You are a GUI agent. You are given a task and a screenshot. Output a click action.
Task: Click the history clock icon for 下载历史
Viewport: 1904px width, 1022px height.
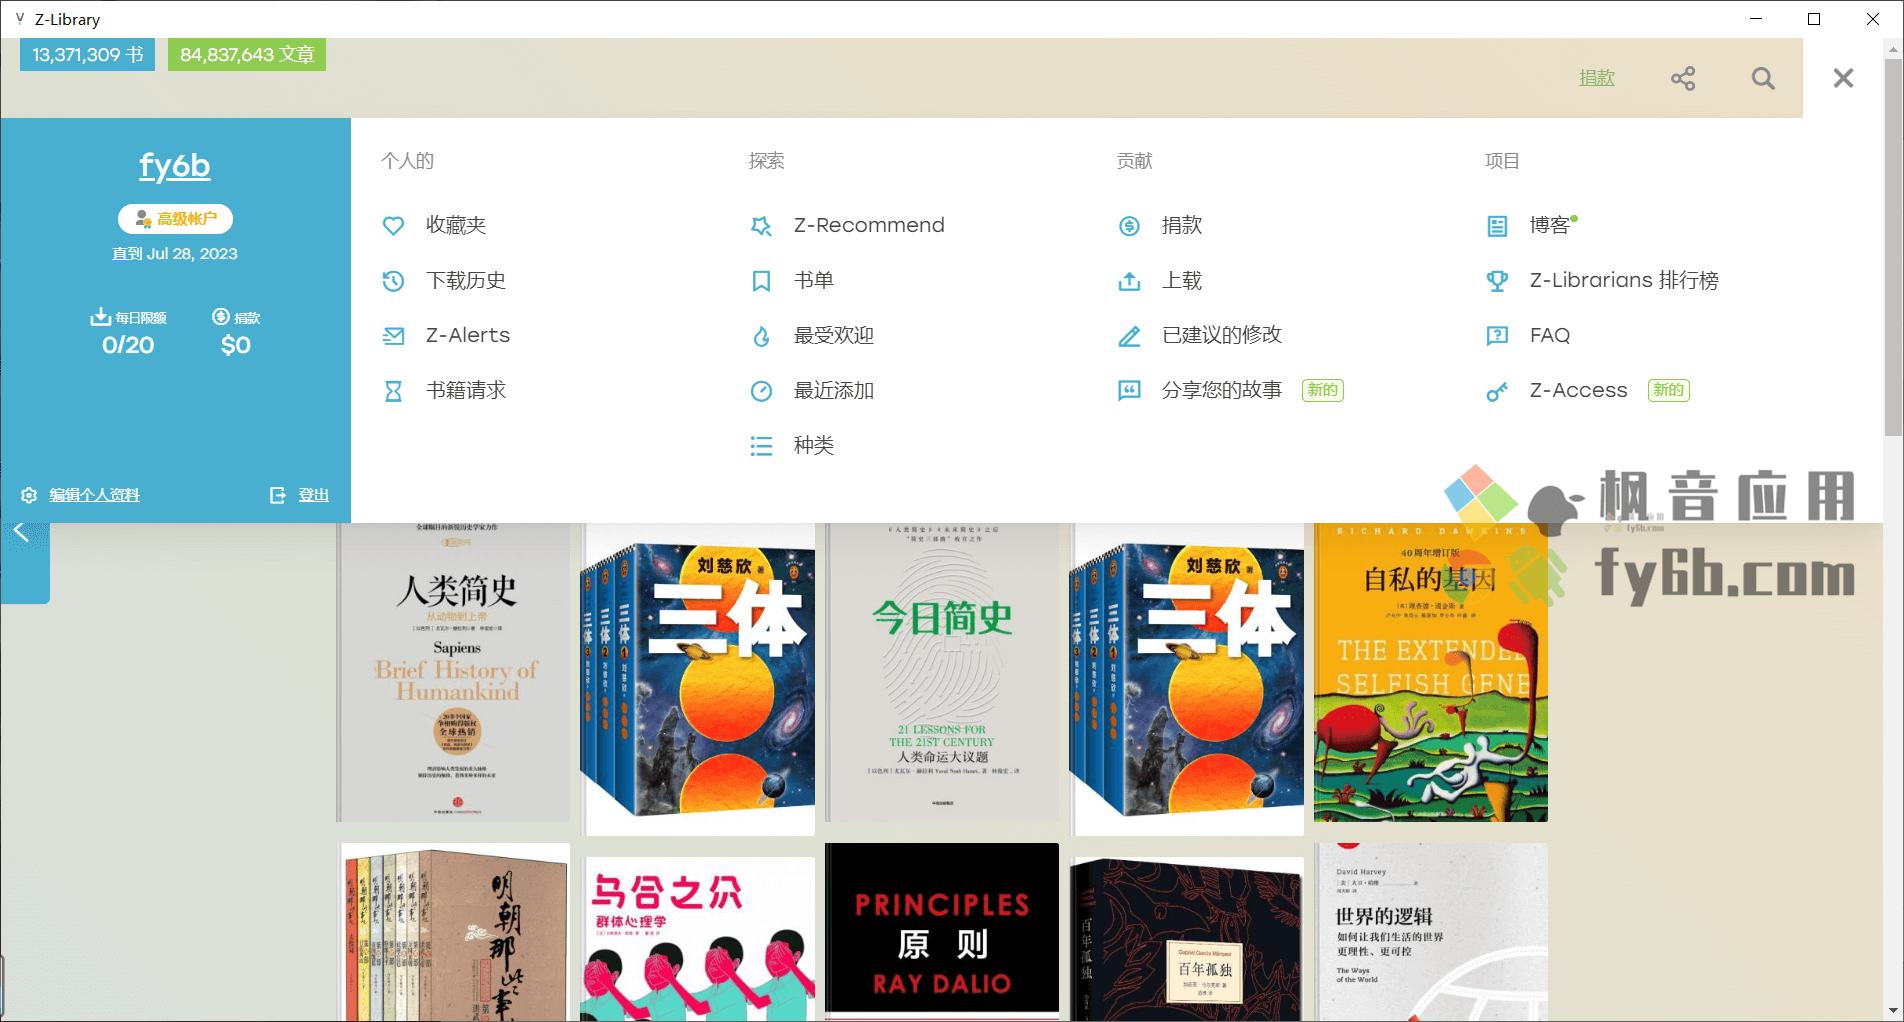[x=393, y=281]
